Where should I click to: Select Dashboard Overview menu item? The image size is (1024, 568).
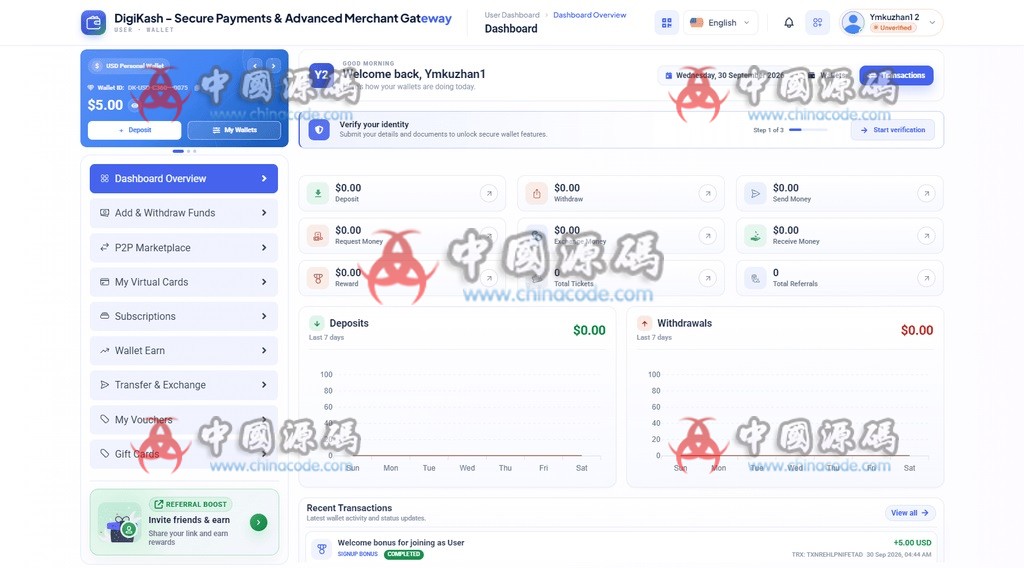coord(184,178)
